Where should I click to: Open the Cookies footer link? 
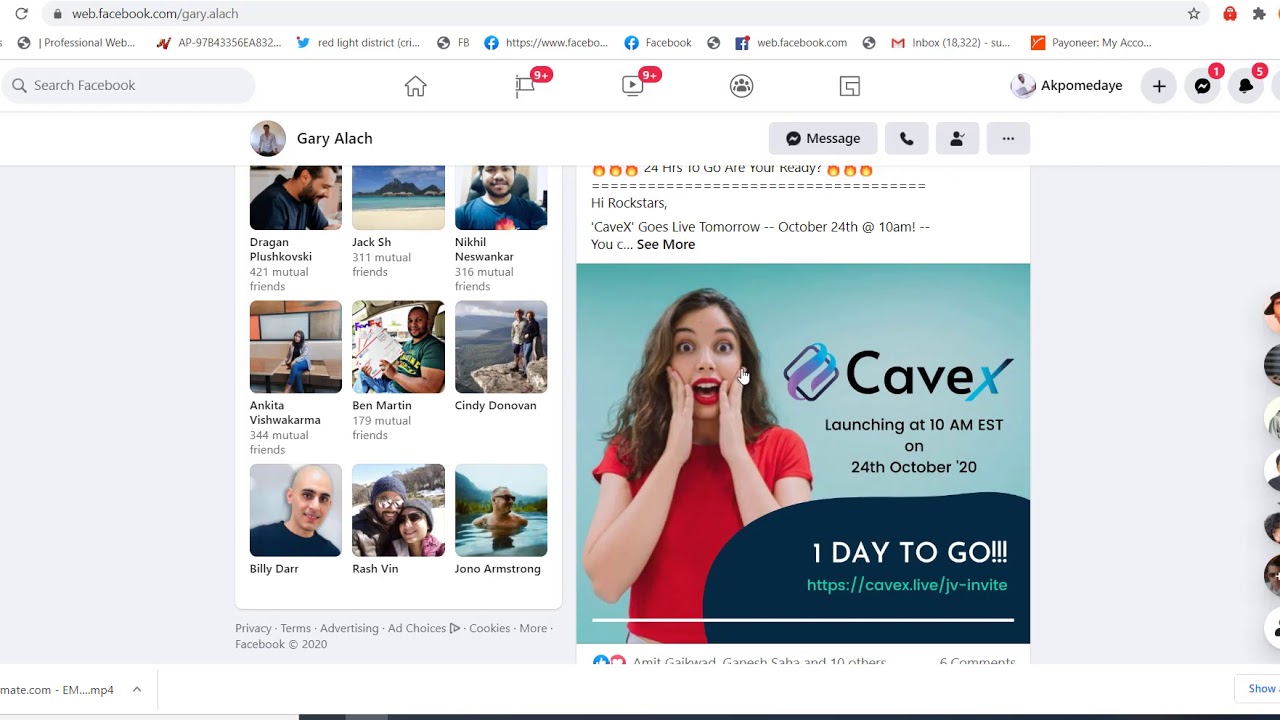tap(490, 628)
